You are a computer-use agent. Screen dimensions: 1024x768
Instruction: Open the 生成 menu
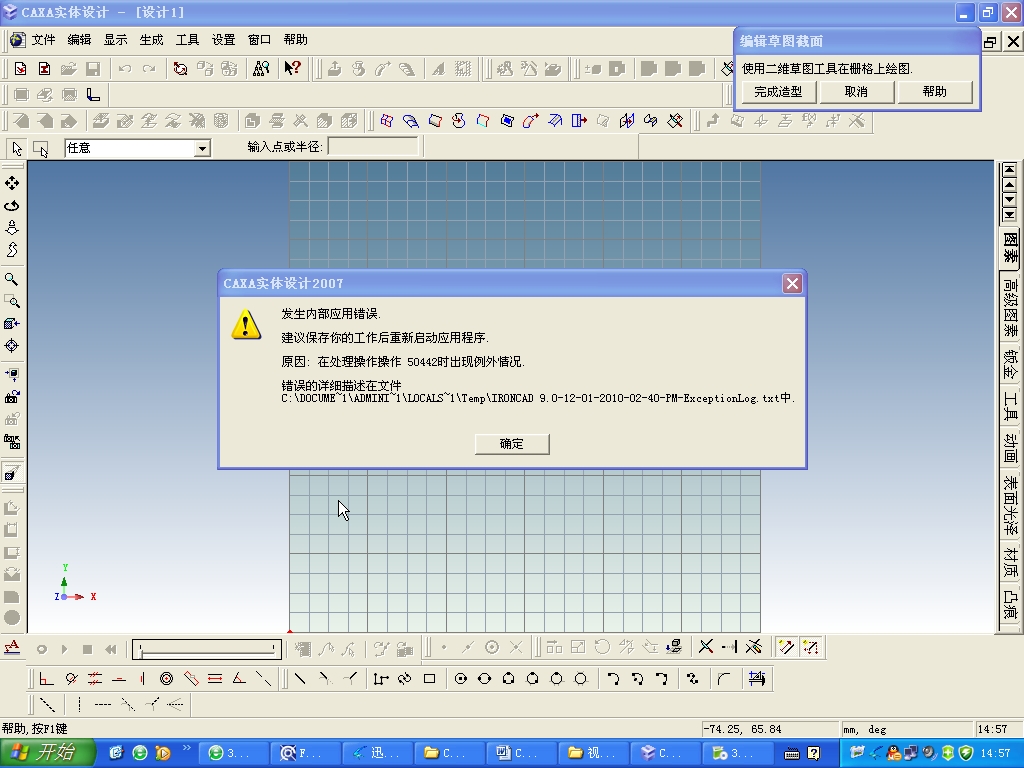pos(151,40)
